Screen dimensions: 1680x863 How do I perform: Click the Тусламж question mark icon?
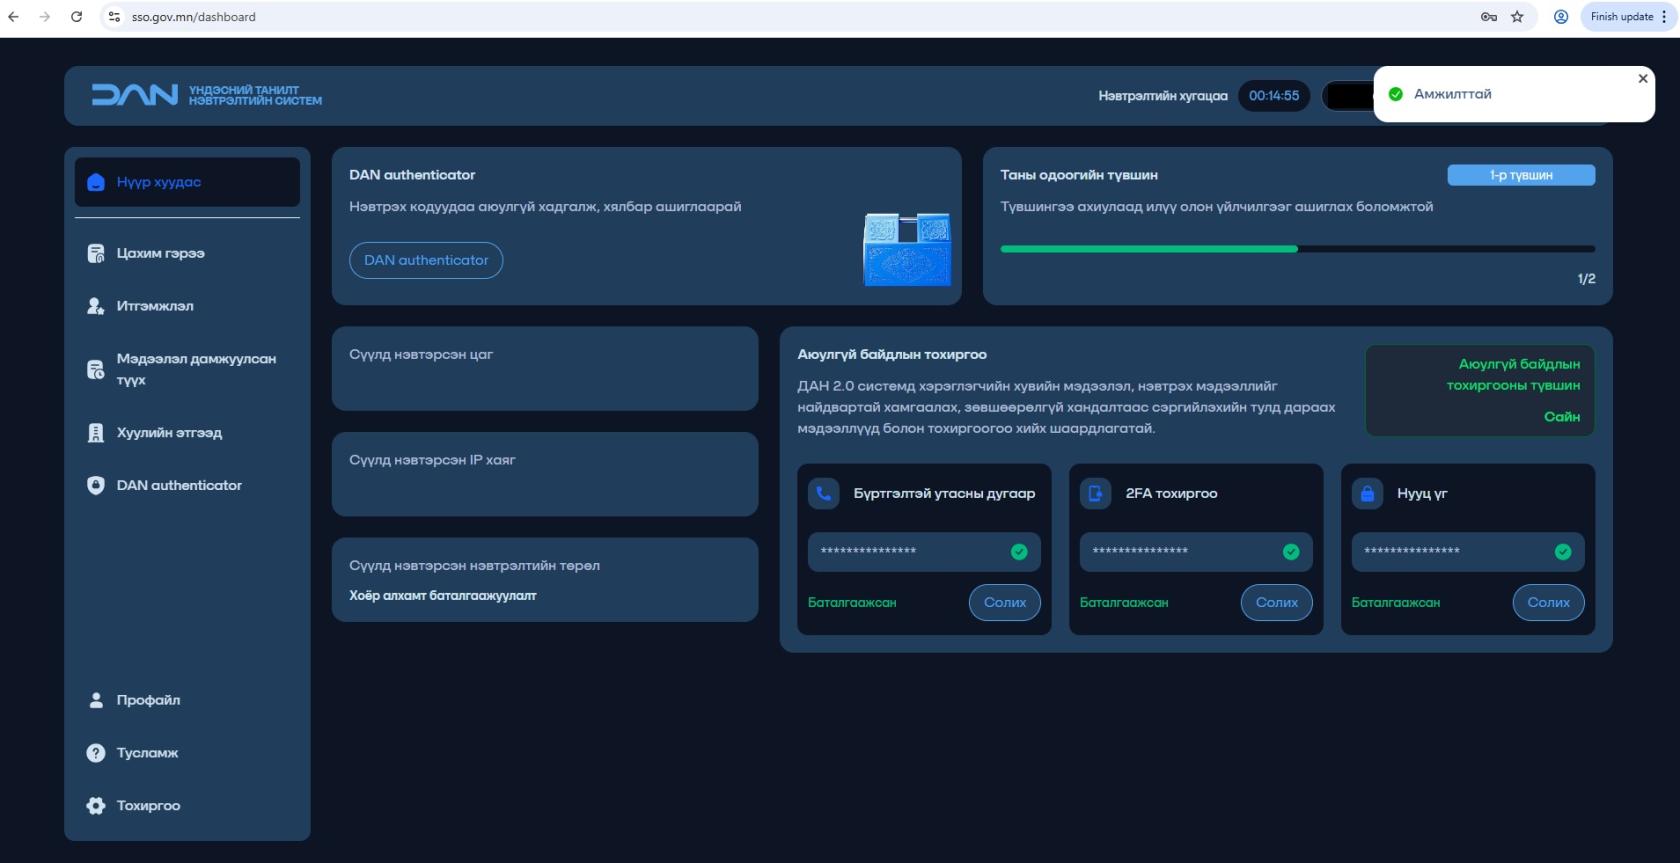tap(96, 753)
